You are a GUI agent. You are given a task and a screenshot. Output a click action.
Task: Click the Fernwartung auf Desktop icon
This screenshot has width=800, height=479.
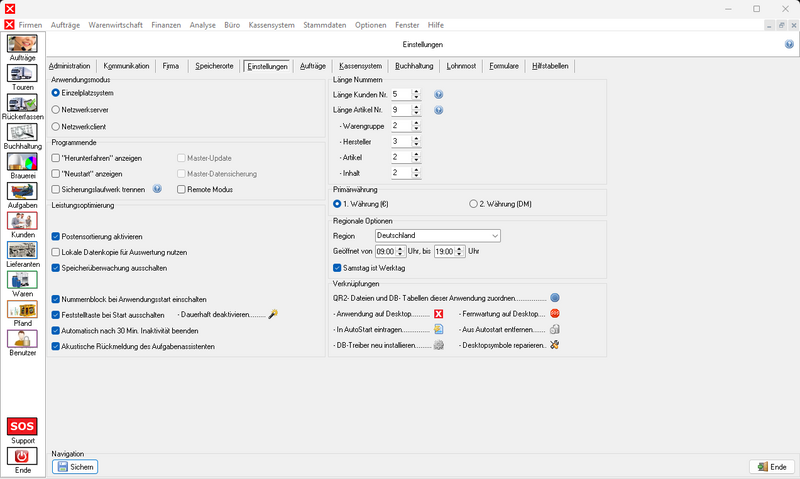555,314
